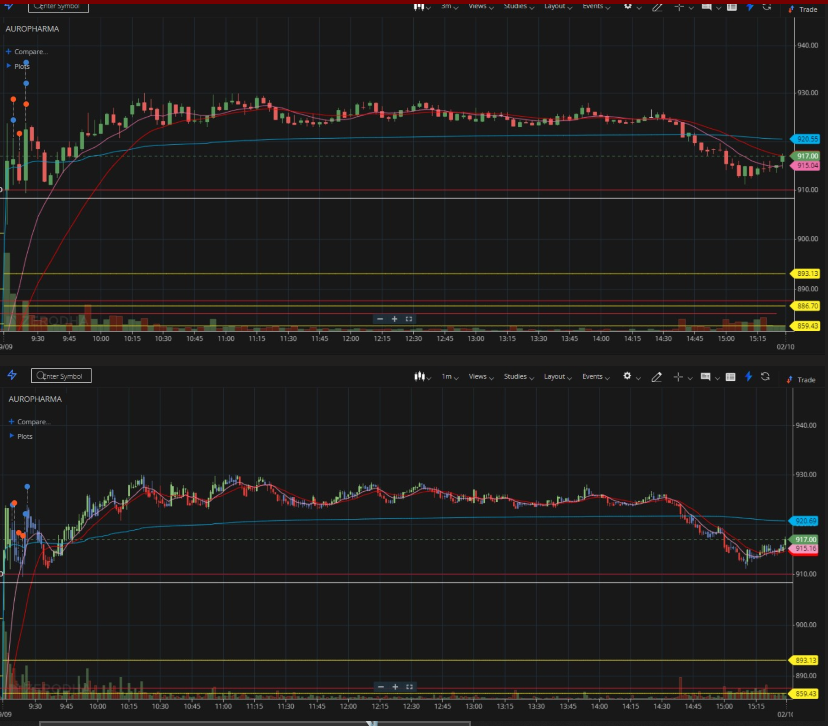Open chart type selector in lower chart
This screenshot has height=726, width=828.
click(x=419, y=376)
